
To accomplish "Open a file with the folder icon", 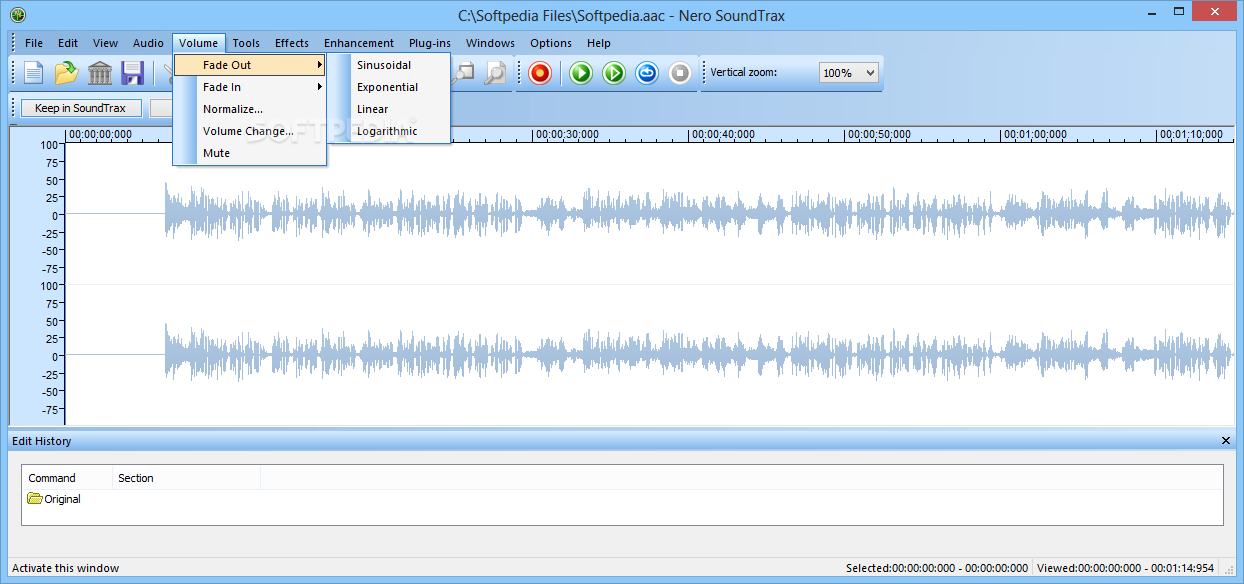I will (x=66, y=73).
